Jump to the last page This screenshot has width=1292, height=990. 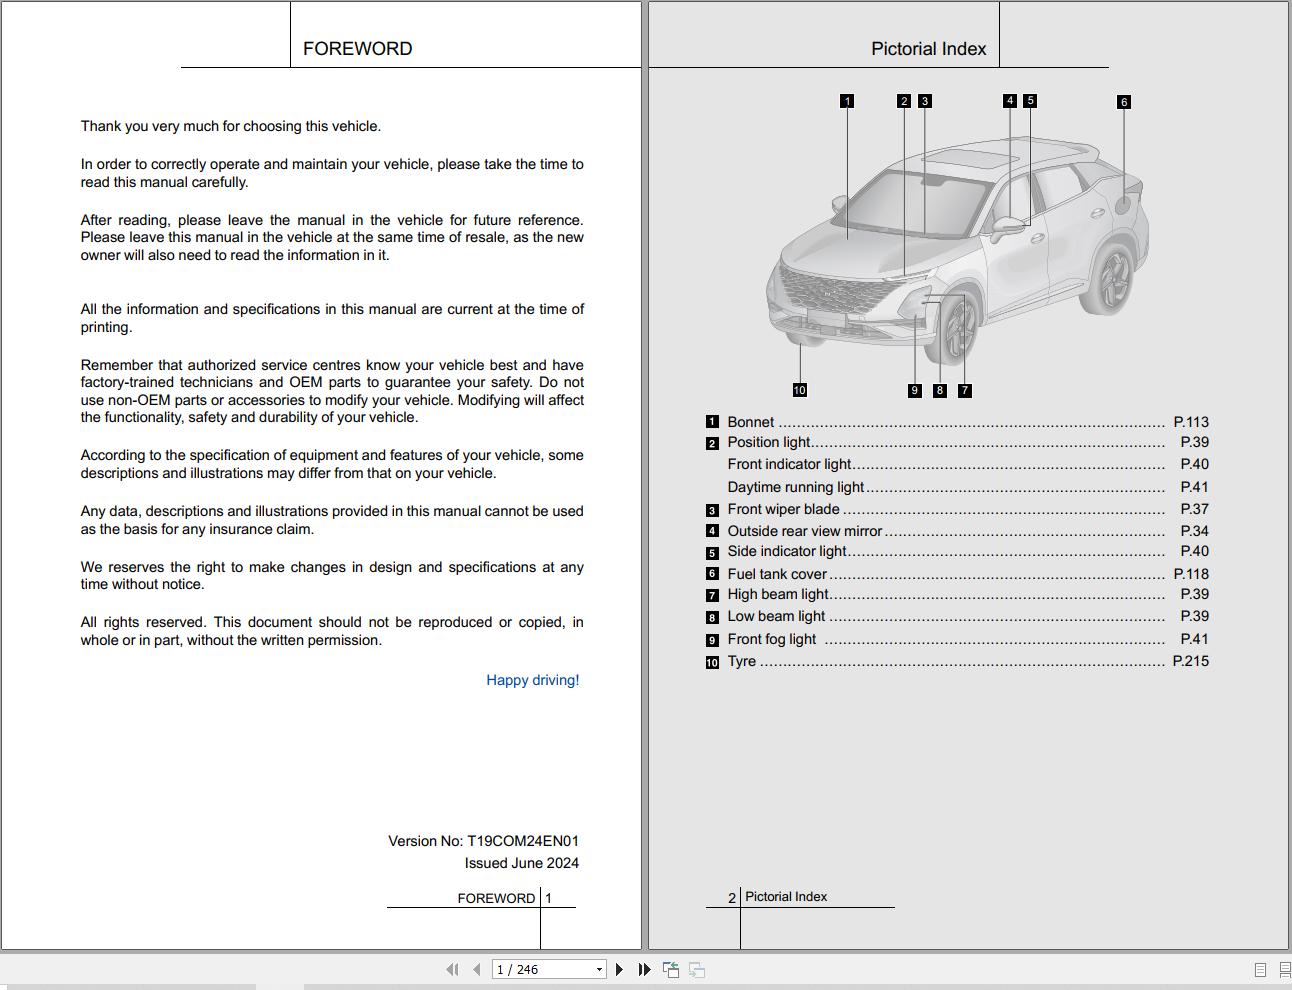pyautogui.click(x=645, y=969)
